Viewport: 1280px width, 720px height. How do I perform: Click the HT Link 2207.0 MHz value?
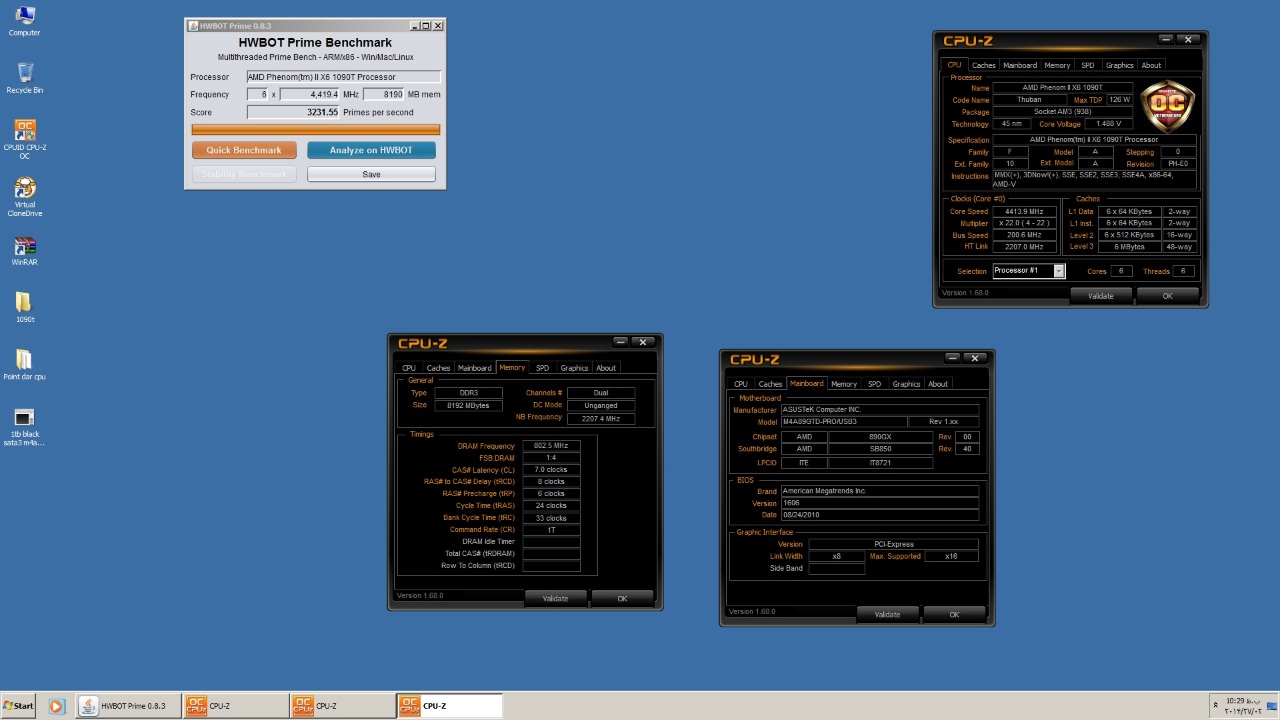click(x=1025, y=247)
